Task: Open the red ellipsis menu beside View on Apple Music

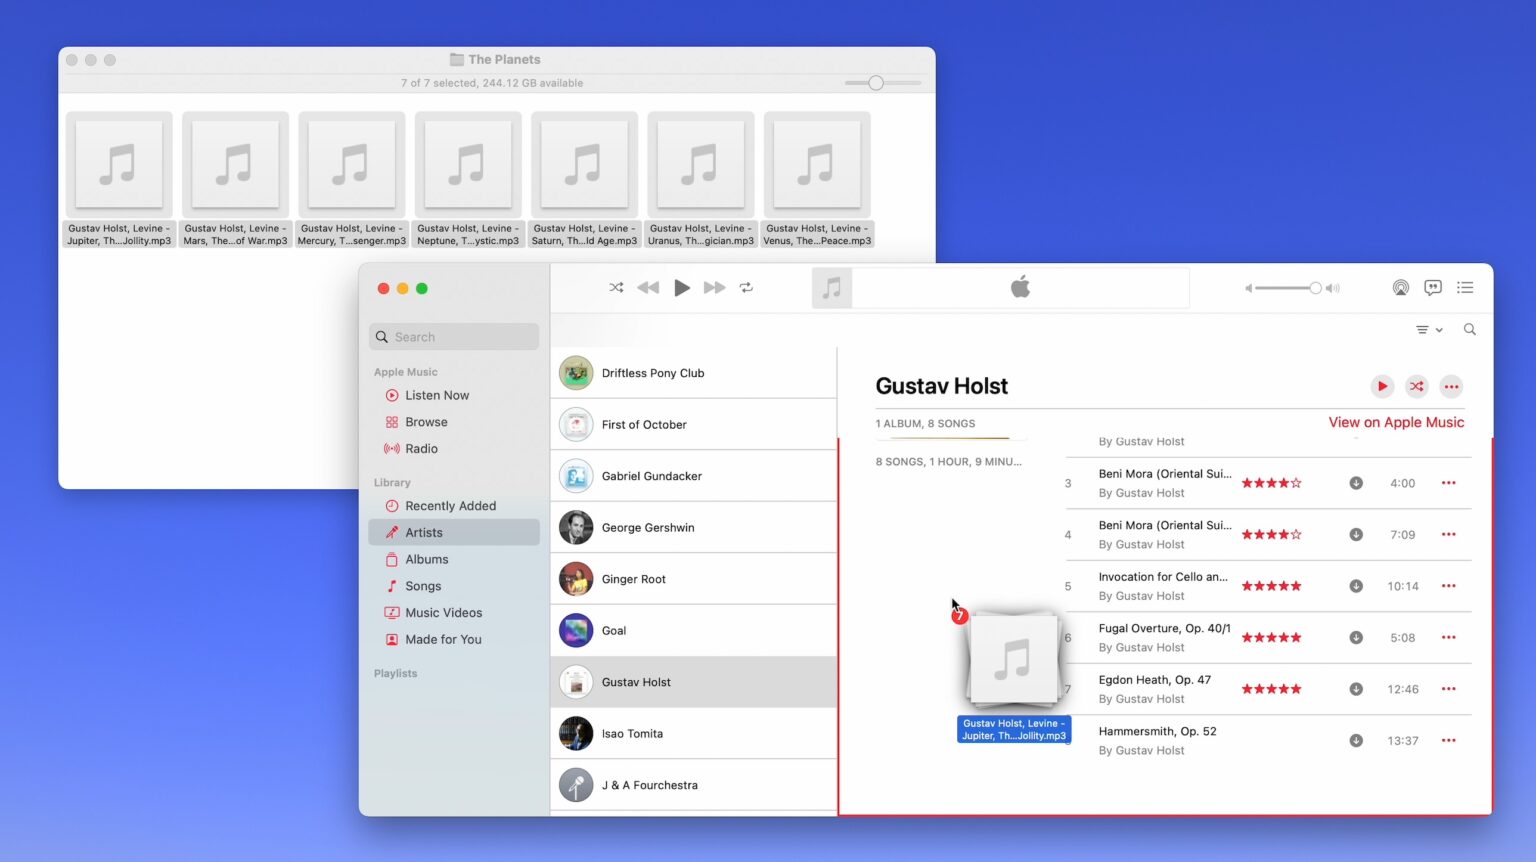Action: coord(1451,386)
